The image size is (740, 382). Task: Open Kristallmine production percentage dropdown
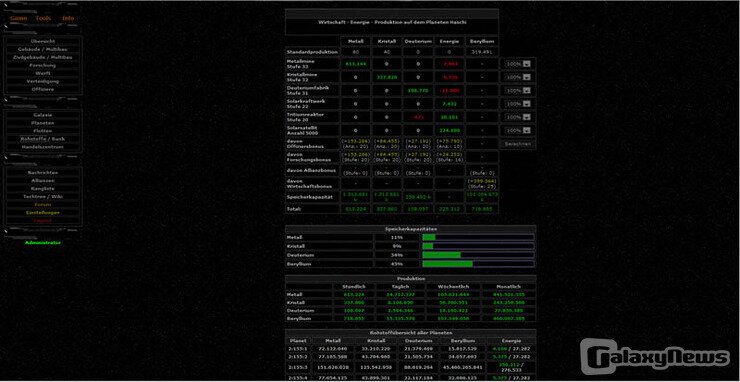[x=518, y=77]
